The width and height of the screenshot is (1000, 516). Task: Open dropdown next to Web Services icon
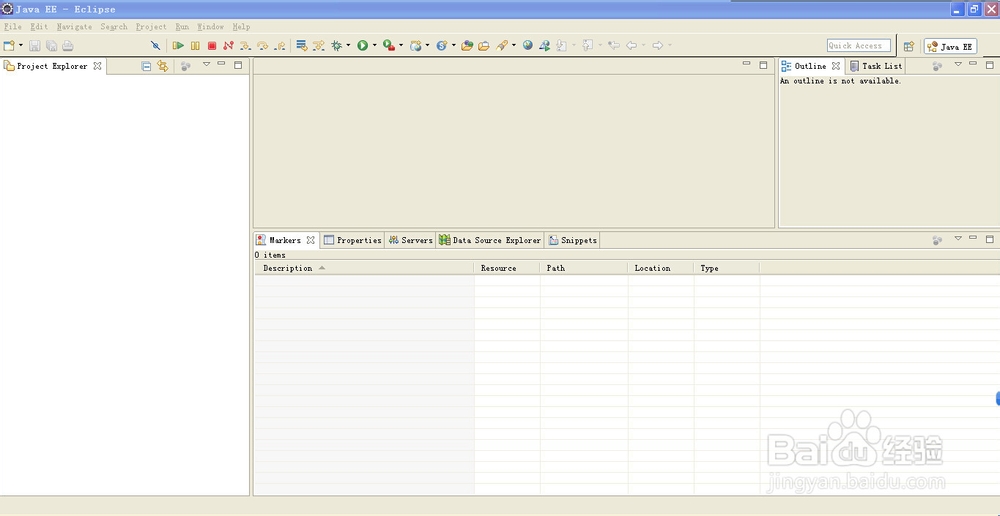(453, 45)
